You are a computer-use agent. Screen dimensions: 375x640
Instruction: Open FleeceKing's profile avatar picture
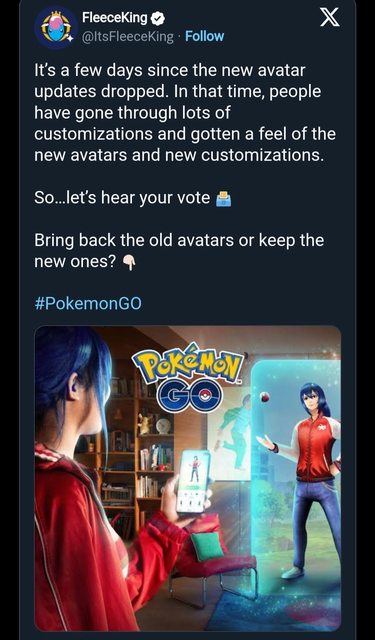pos(56,28)
